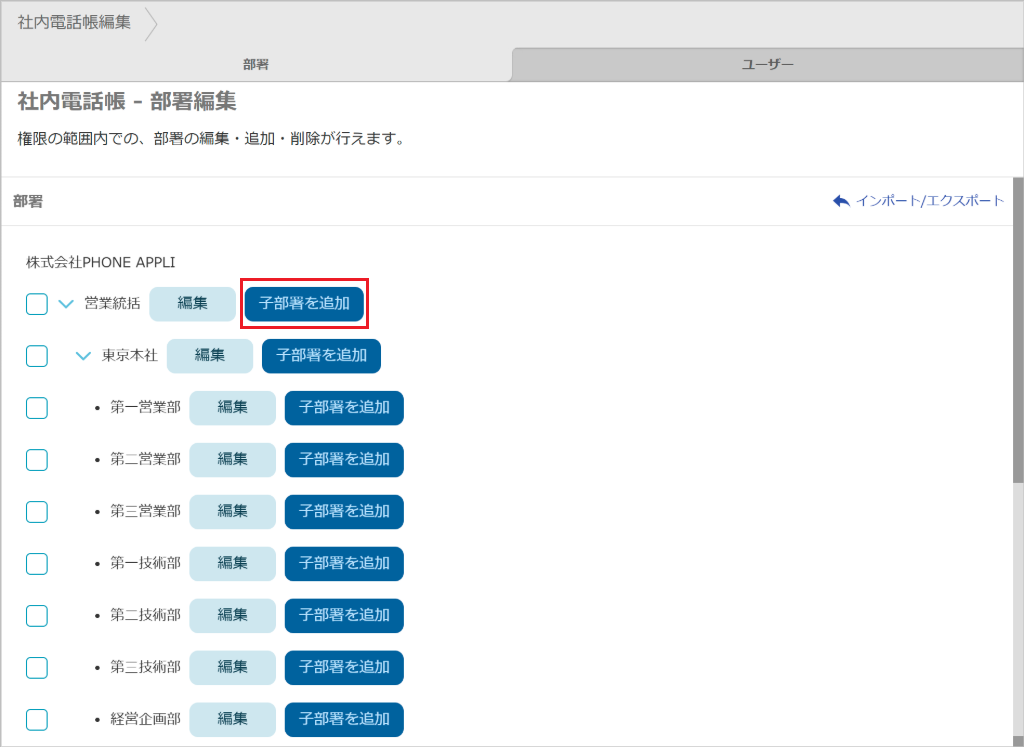Select the 第三技術部 checkbox
1024x747 pixels.
point(37,667)
